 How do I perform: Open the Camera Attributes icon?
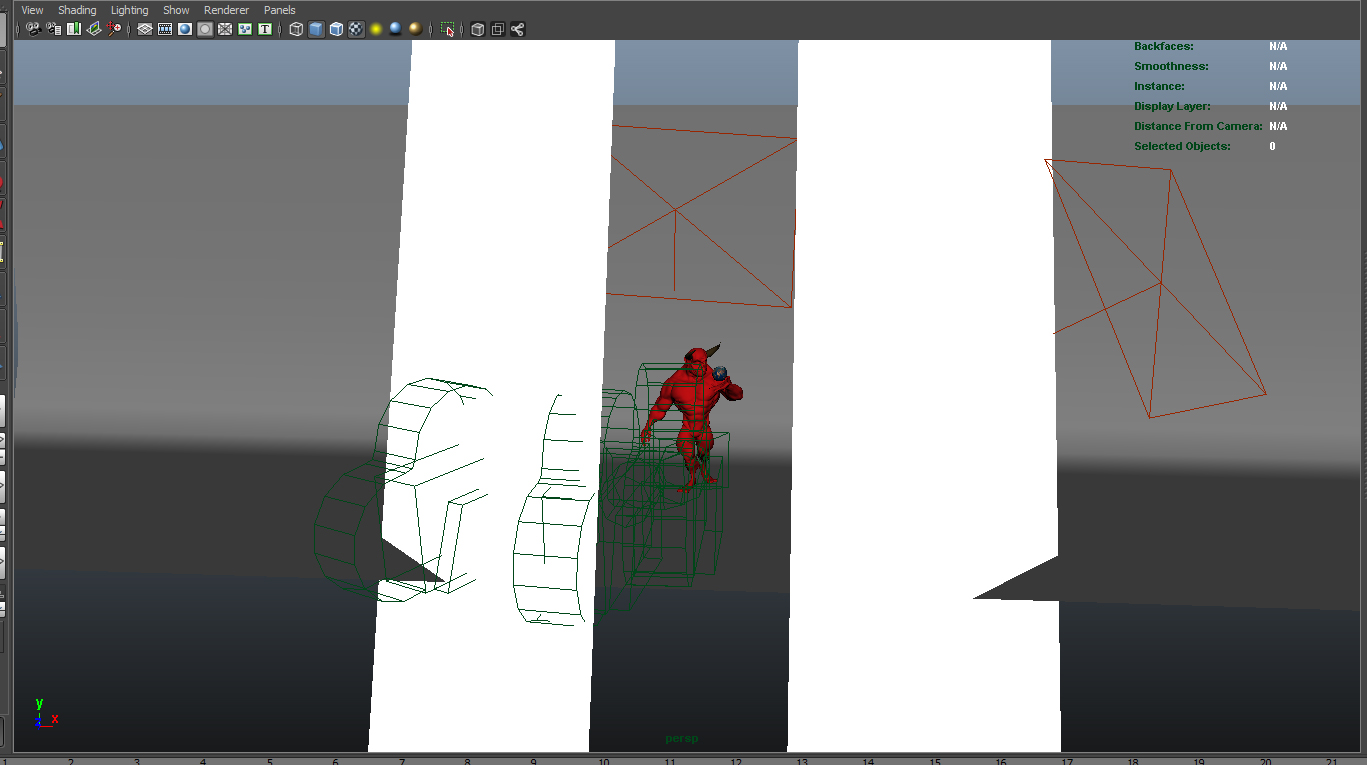(53, 29)
